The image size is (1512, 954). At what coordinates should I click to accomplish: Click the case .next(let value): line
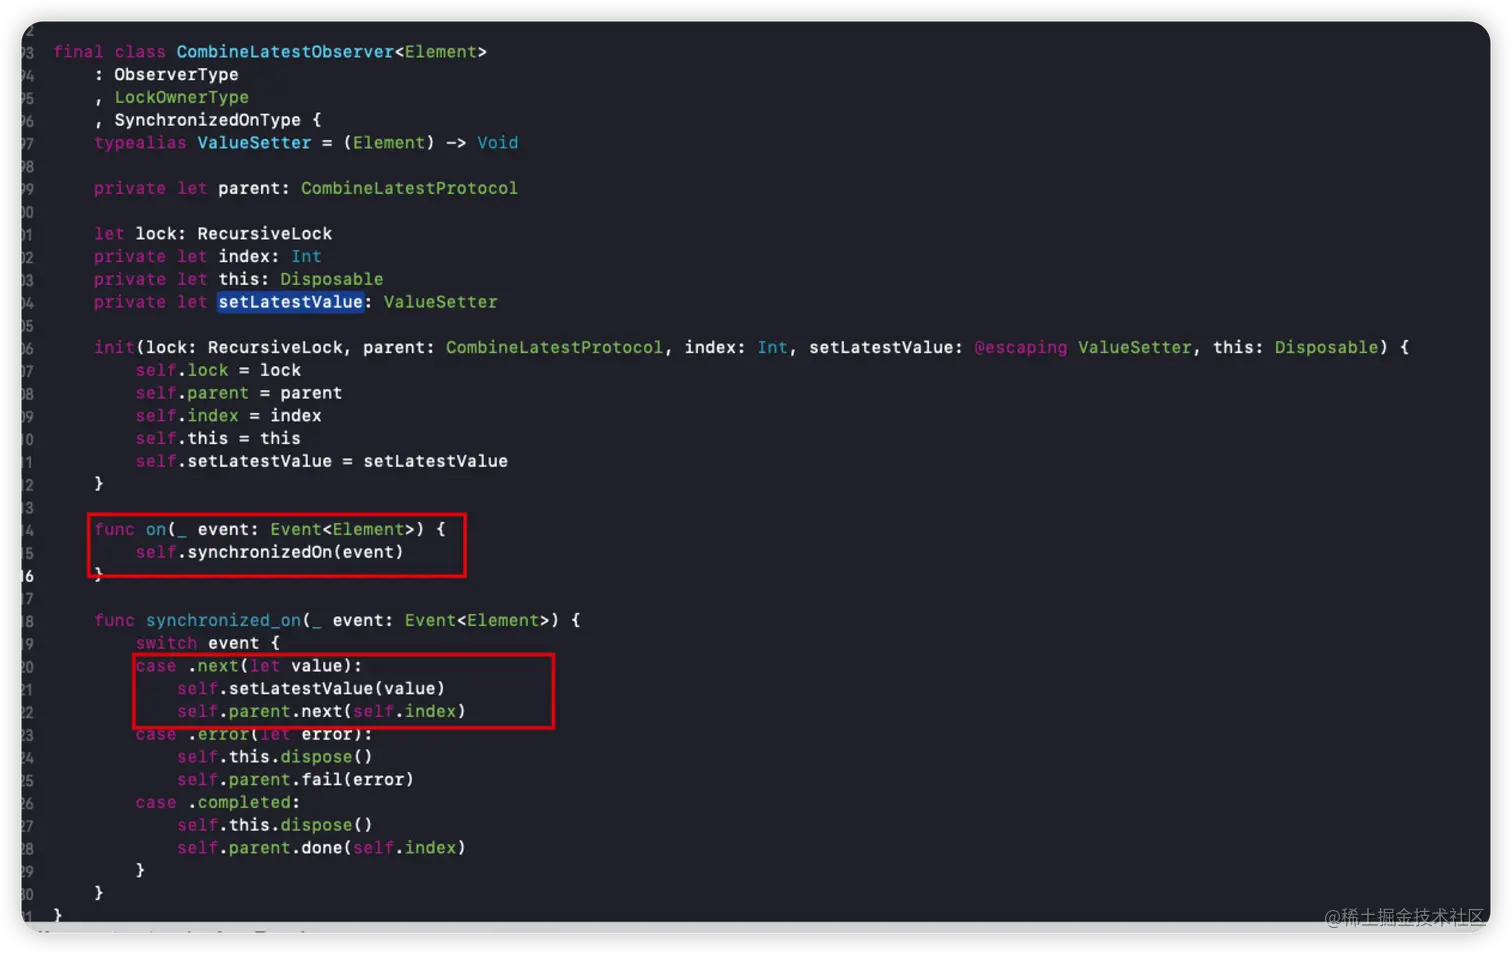(x=249, y=666)
